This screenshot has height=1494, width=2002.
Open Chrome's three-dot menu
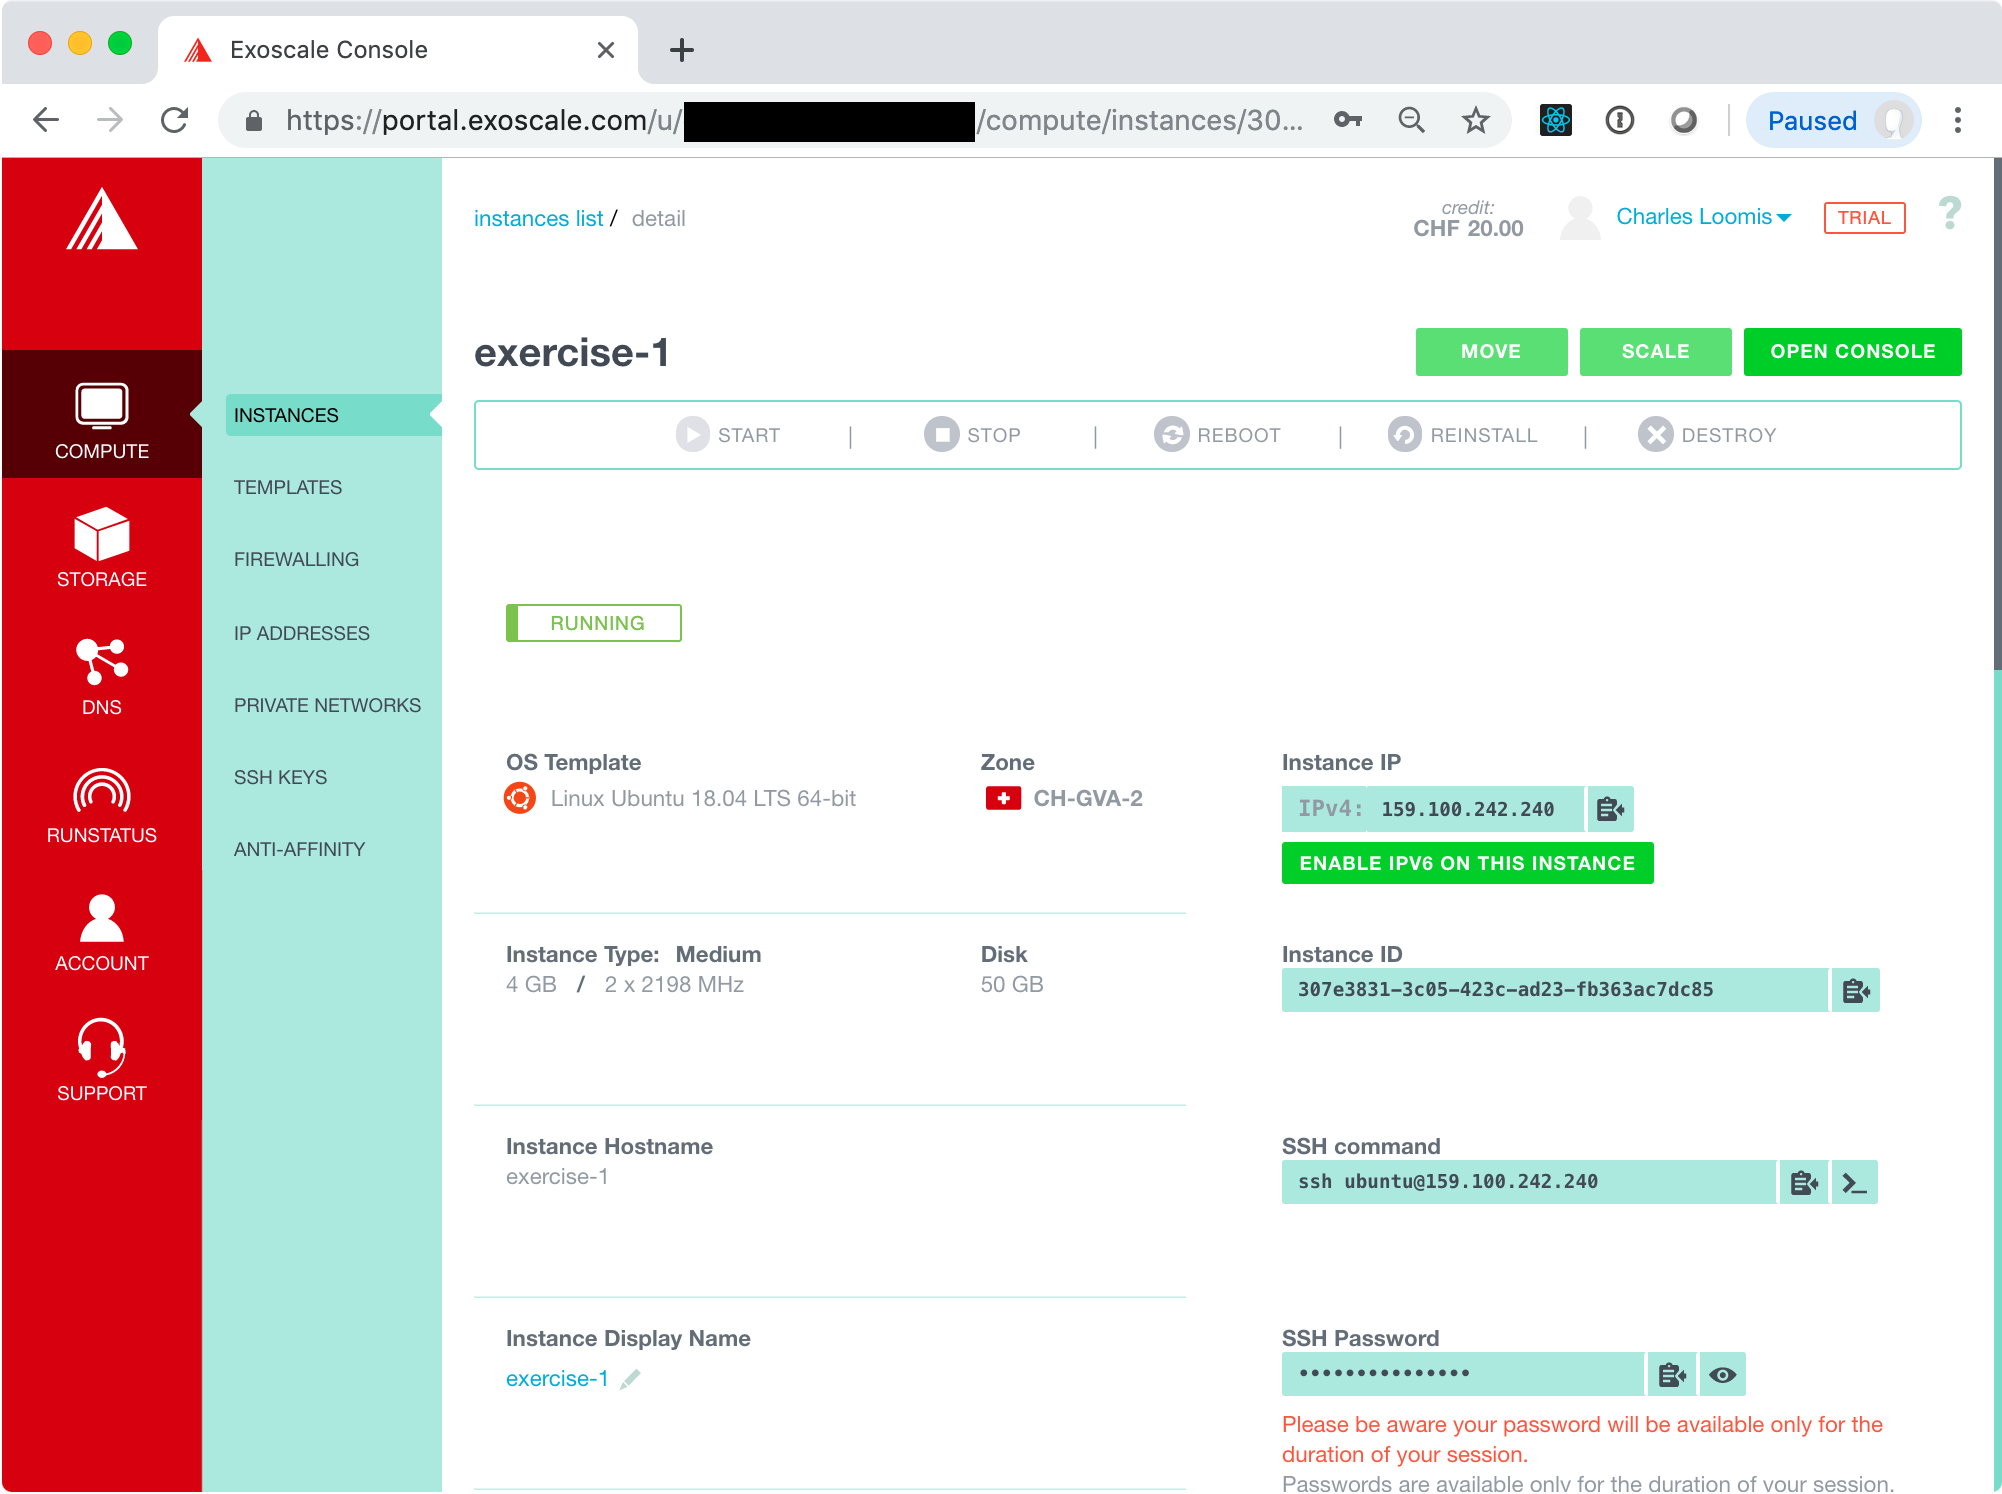click(1957, 120)
